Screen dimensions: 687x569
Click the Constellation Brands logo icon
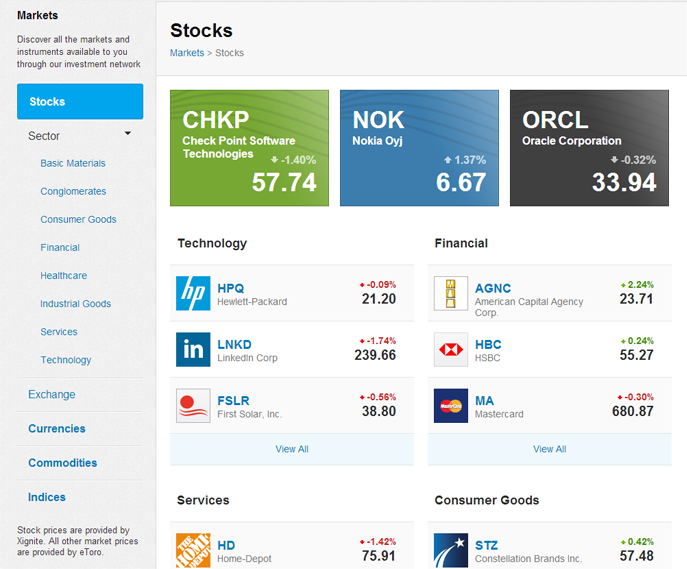pos(451,550)
